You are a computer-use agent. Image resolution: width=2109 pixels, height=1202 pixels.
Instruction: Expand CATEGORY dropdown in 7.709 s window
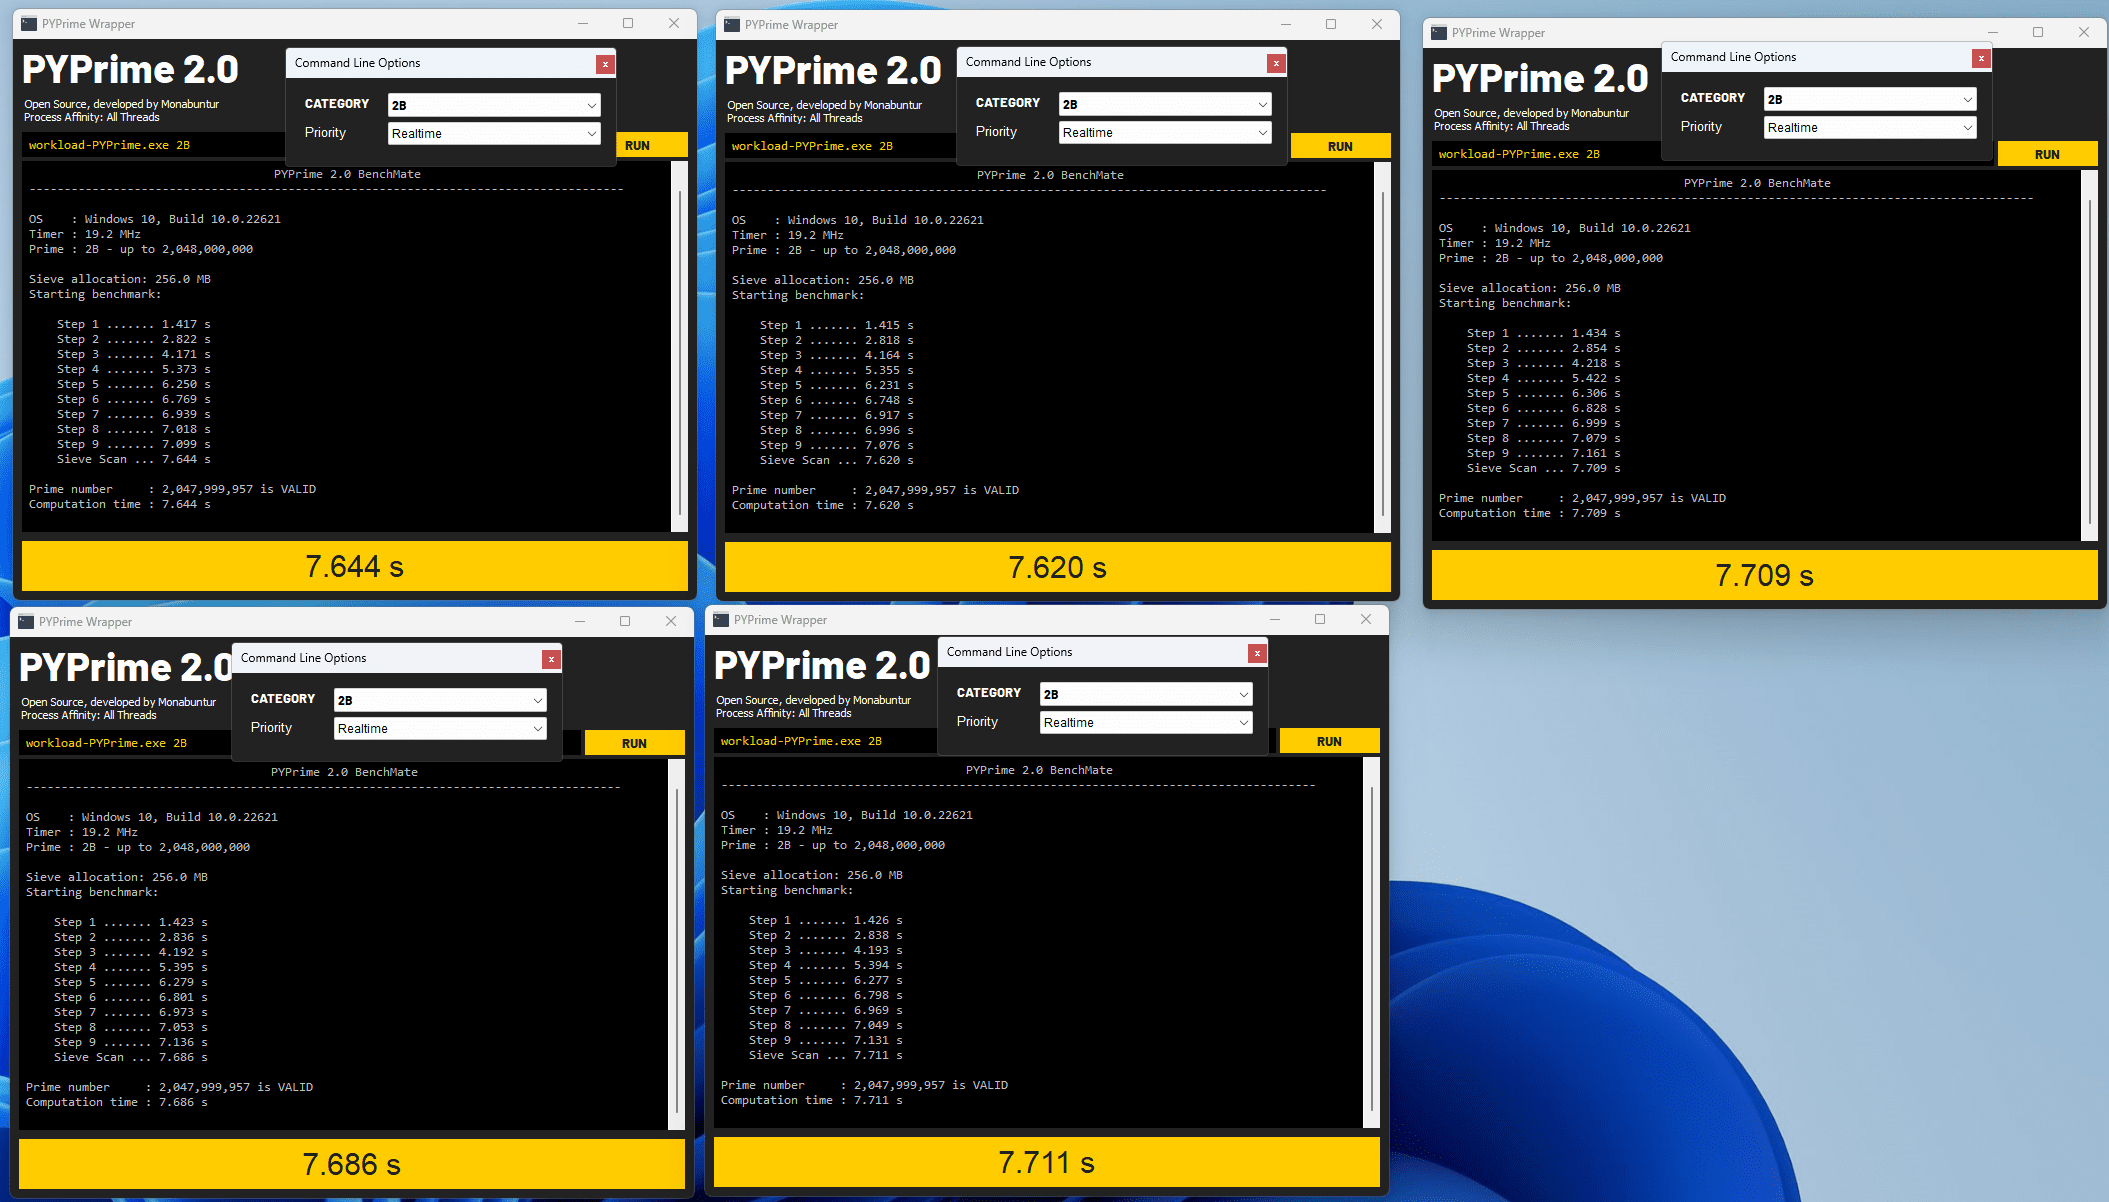(1870, 99)
